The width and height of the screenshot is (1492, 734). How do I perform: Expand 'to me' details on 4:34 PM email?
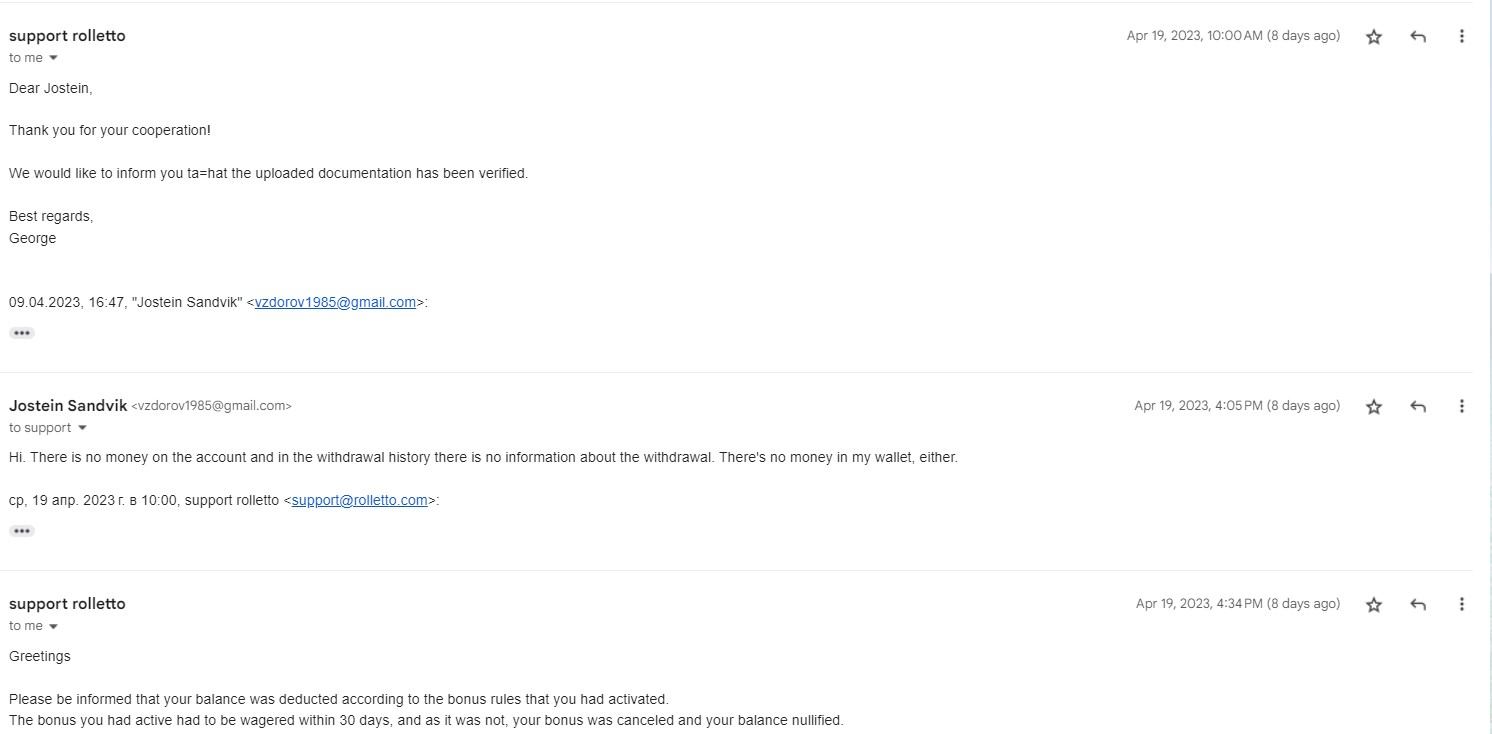(54, 626)
